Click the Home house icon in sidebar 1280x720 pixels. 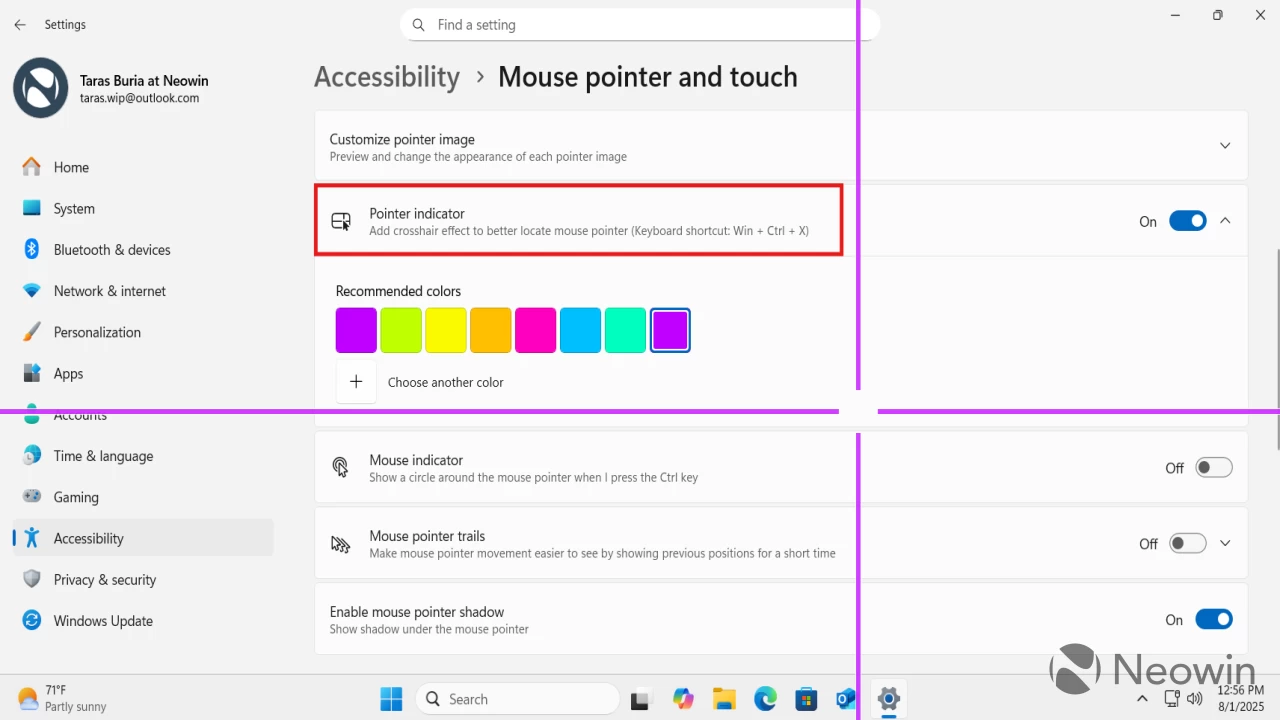point(32,167)
